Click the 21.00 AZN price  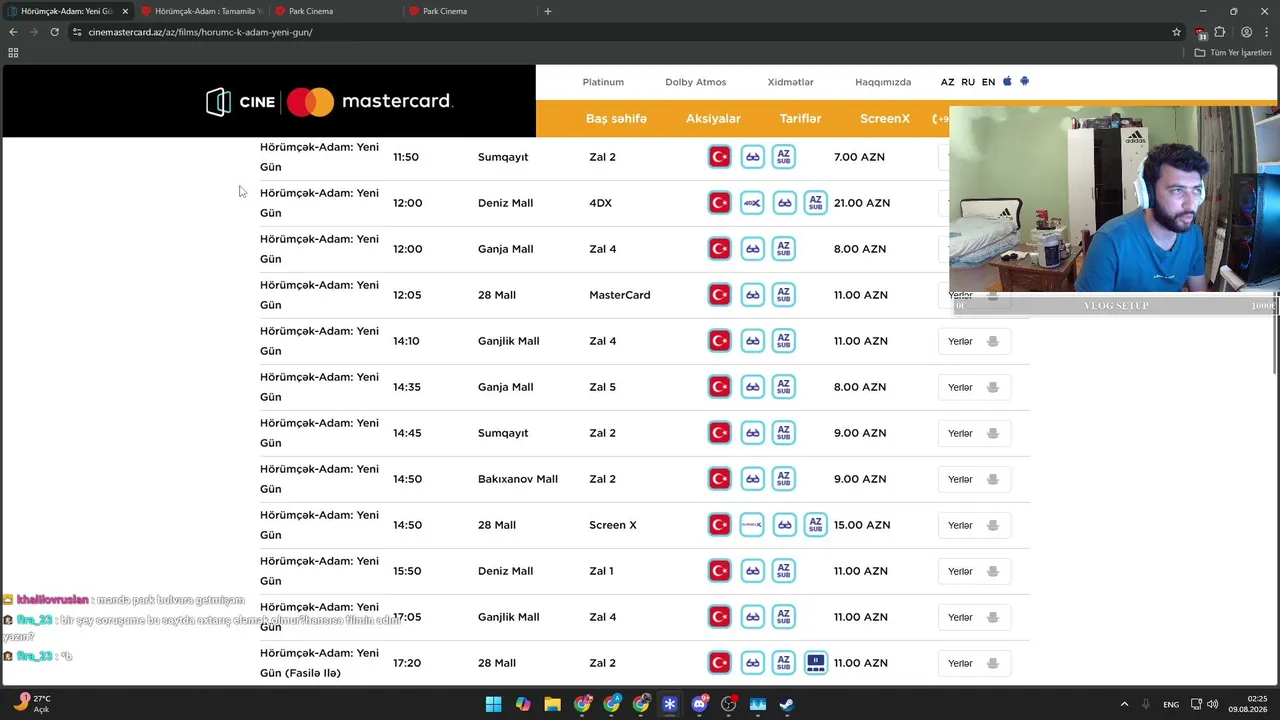(x=862, y=203)
